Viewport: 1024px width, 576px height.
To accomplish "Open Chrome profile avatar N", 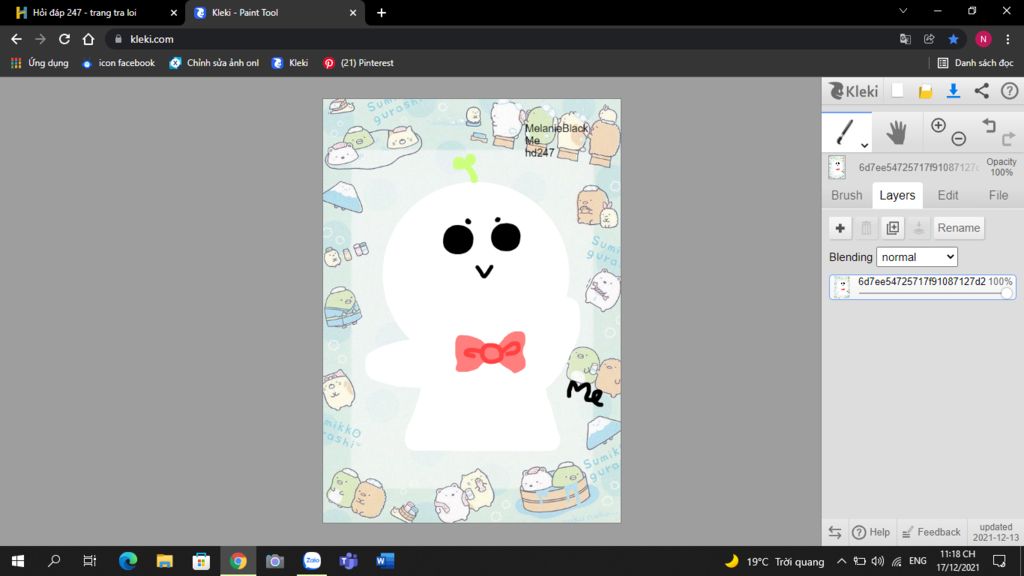I will coord(983,39).
